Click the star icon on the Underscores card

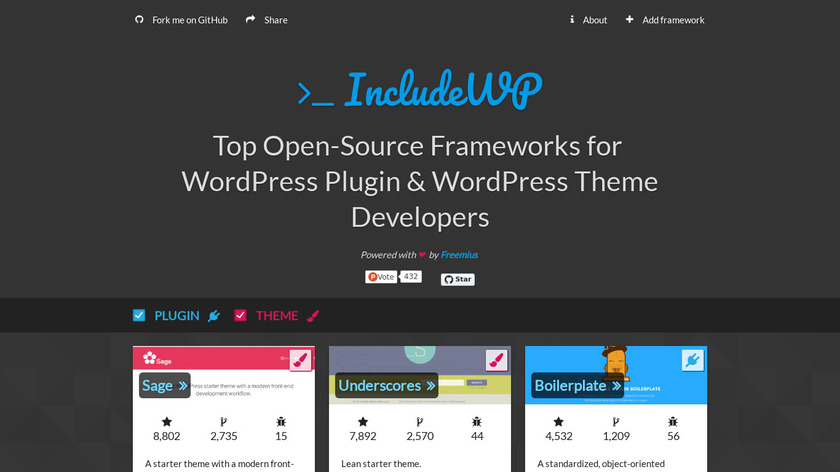[x=363, y=422]
